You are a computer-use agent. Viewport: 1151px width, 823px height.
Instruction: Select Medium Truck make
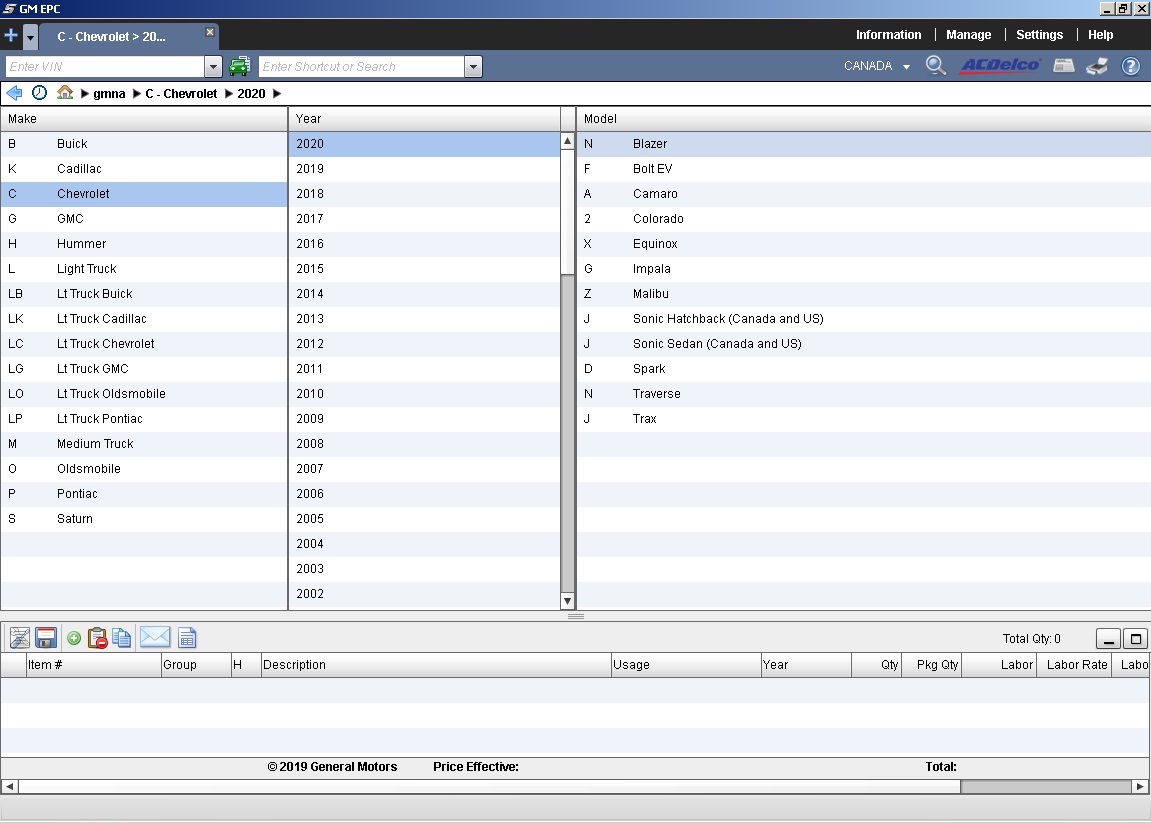pyautogui.click(x=144, y=443)
